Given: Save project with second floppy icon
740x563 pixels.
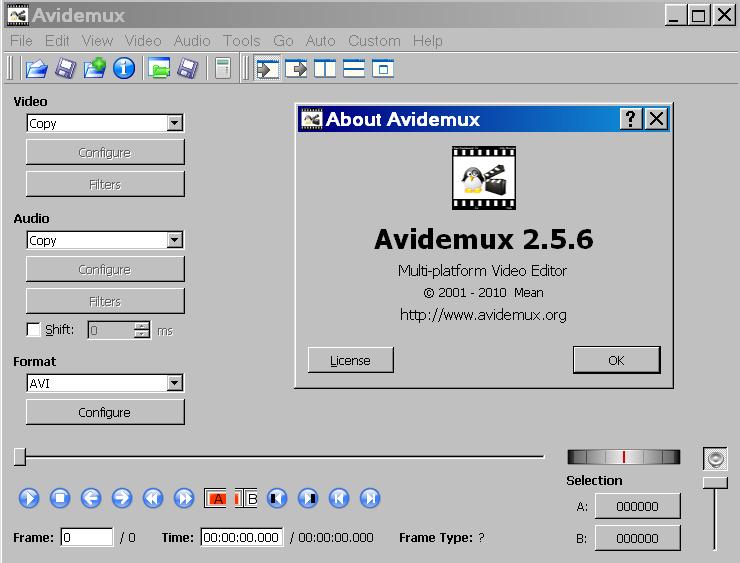Looking at the screenshot, I should point(188,69).
